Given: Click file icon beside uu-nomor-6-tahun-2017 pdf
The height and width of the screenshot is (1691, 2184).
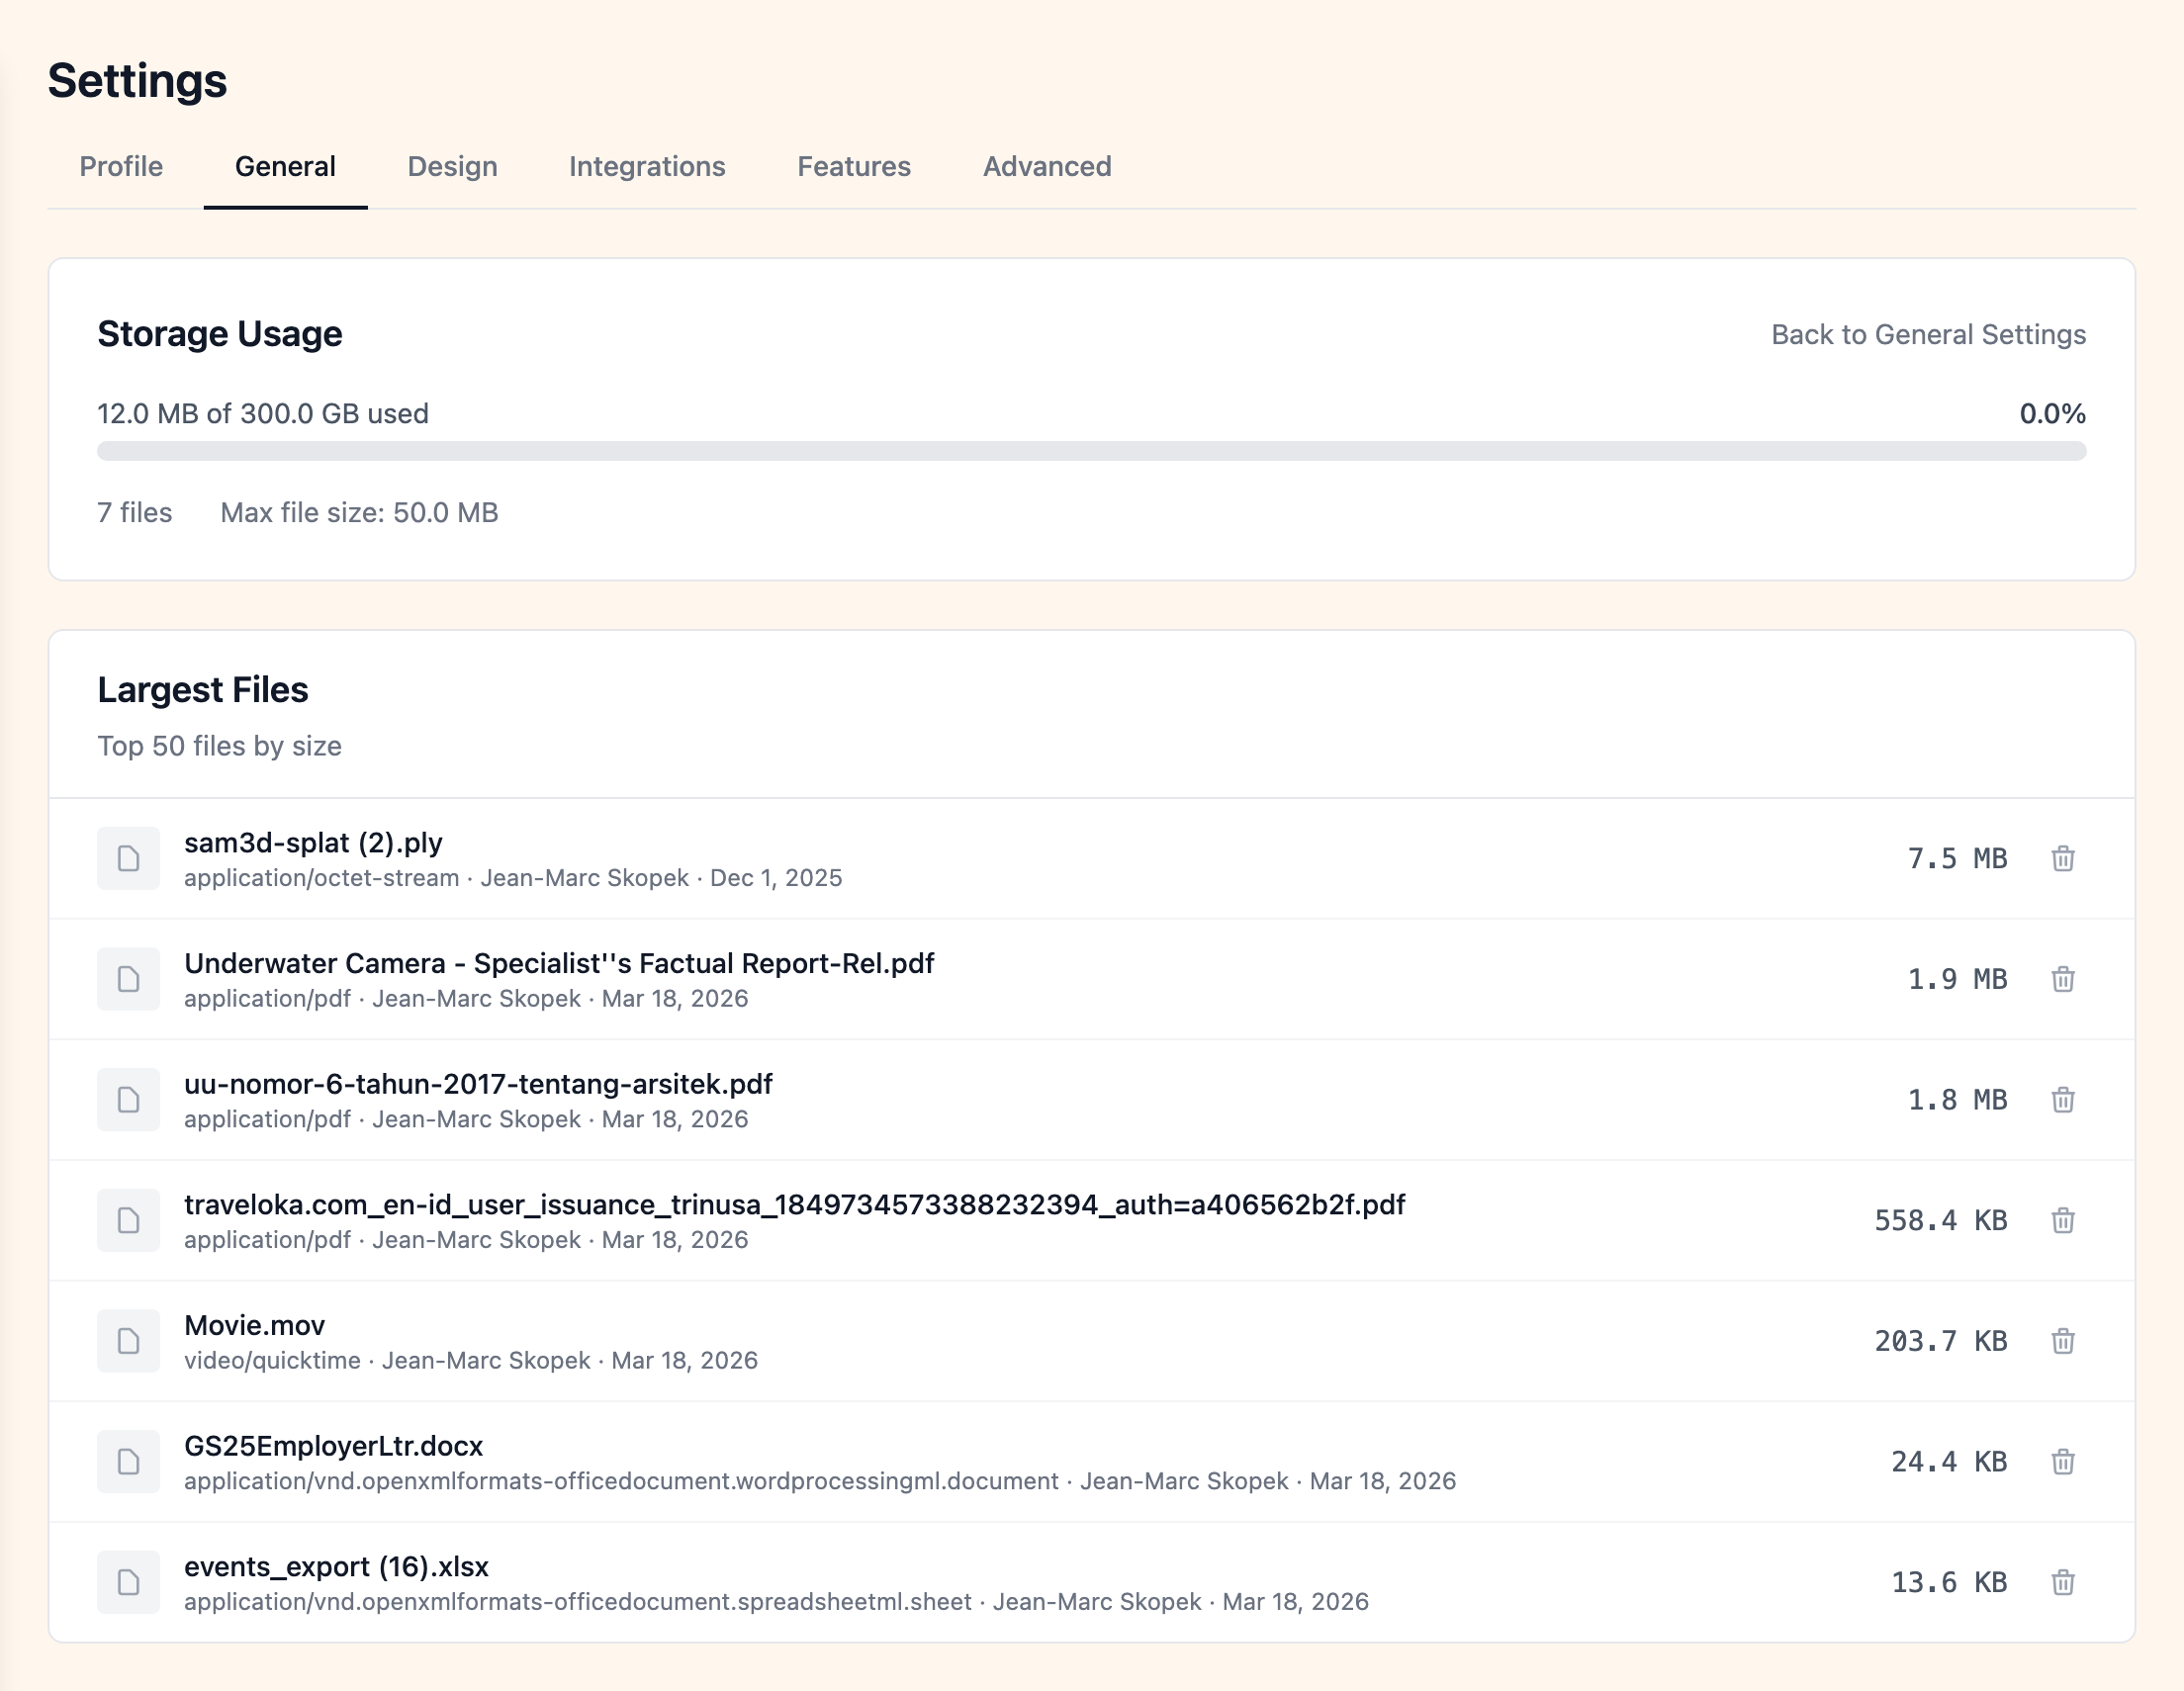Looking at the screenshot, I should tap(128, 1100).
